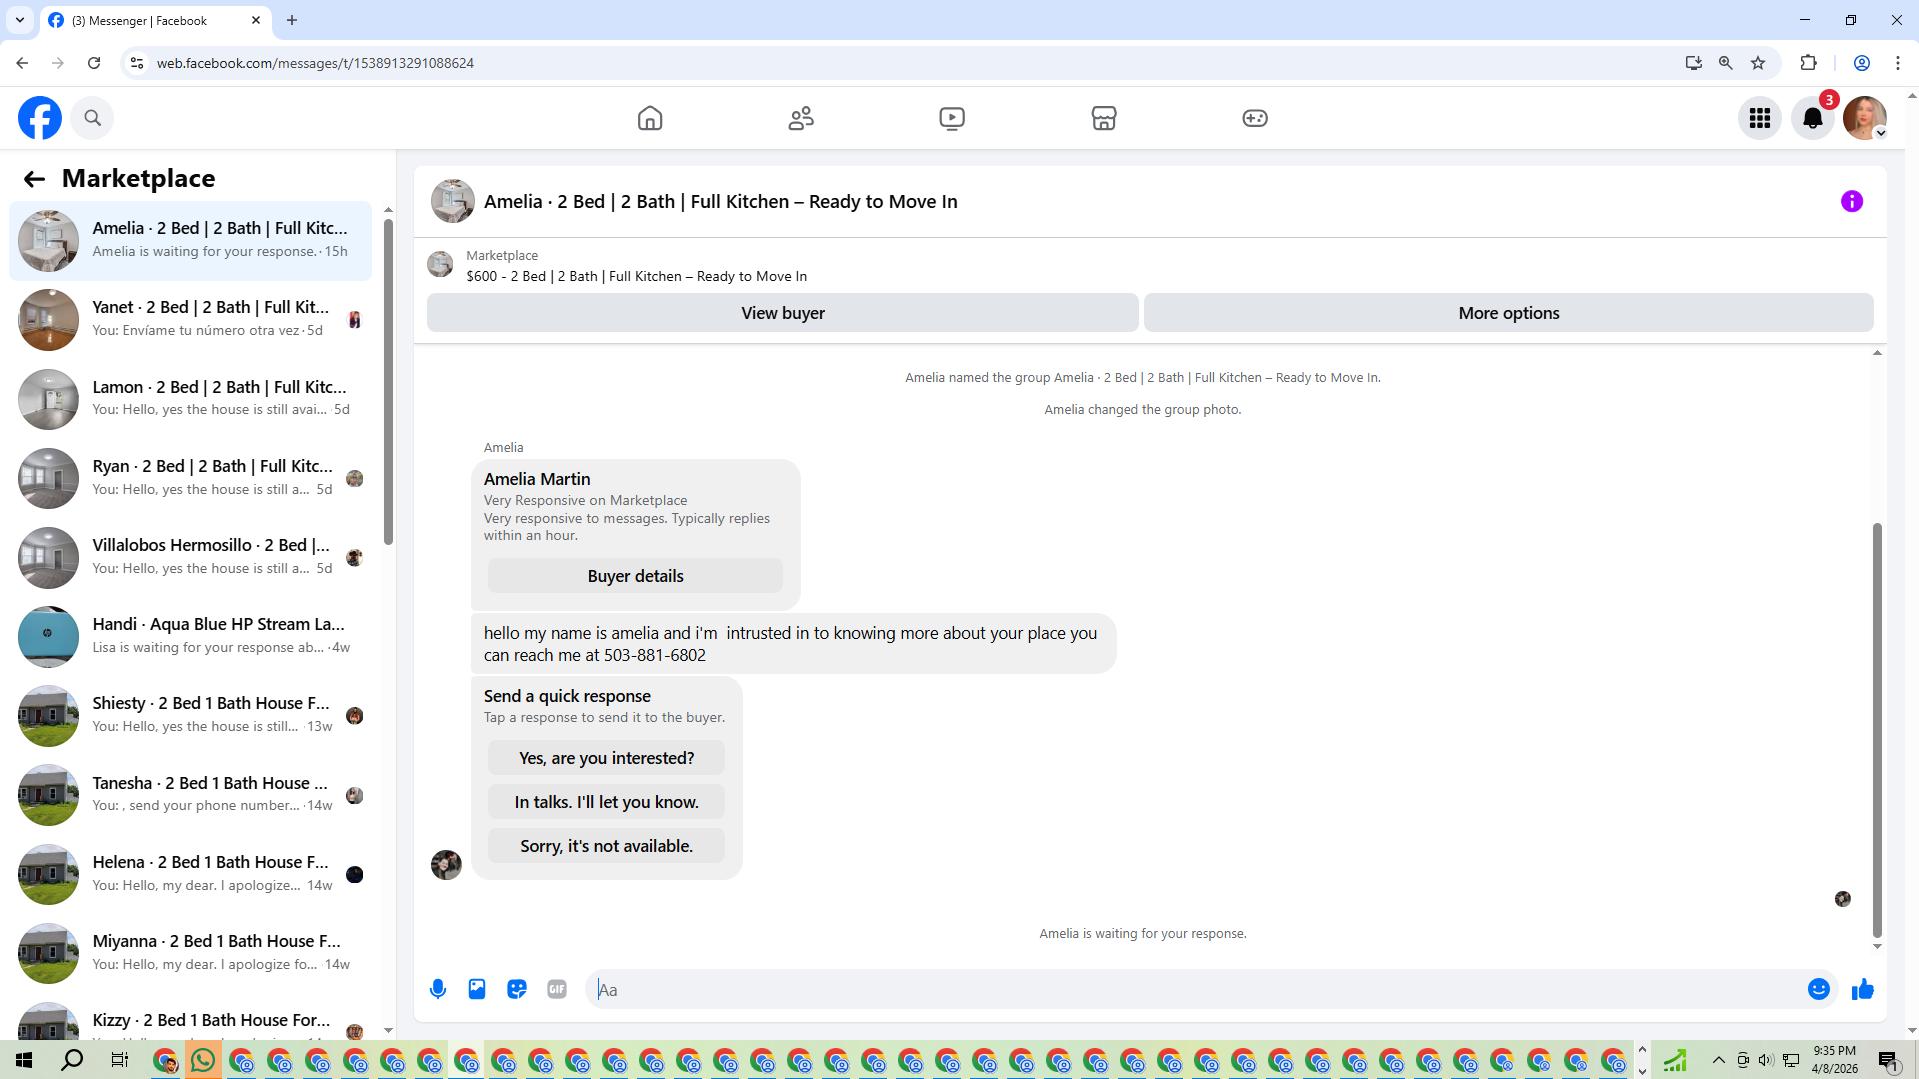This screenshot has height=1079, width=1919.
Task: Open WhatsApp from the taskbar
Action: (x=203, y=1060)
